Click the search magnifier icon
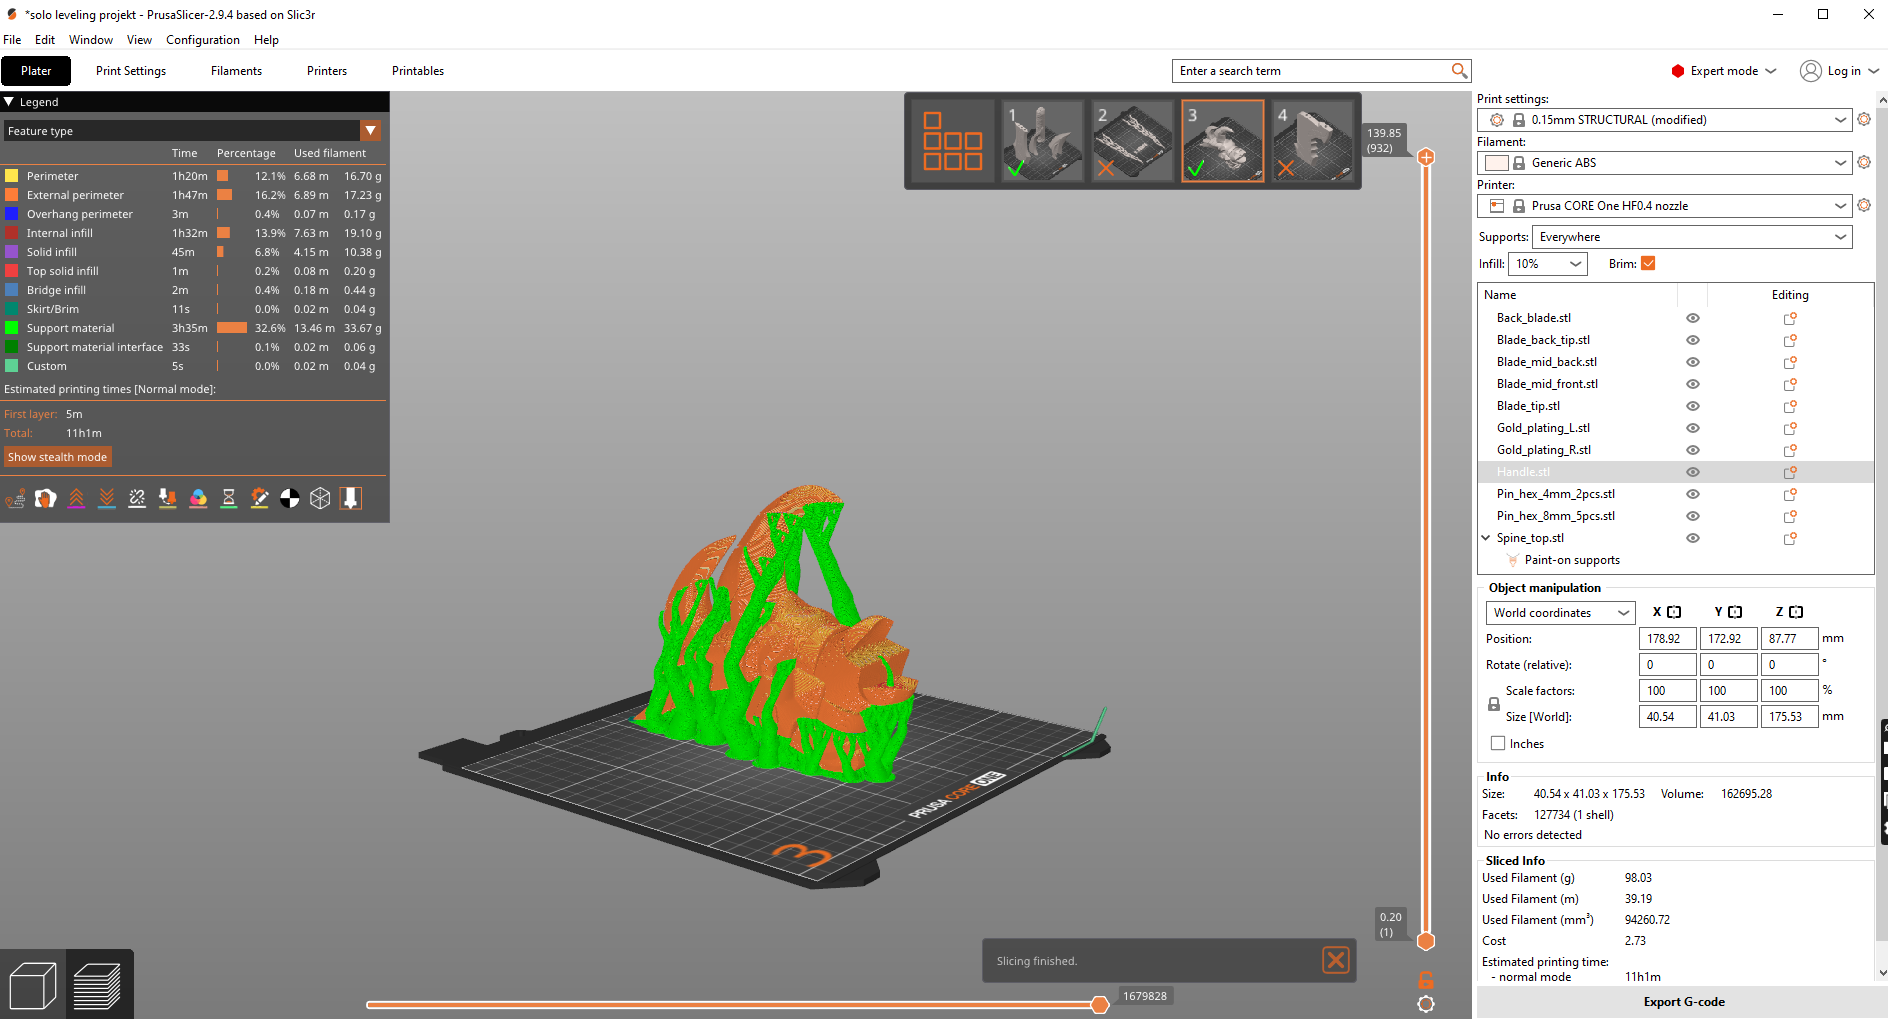 pos(1459,71)
